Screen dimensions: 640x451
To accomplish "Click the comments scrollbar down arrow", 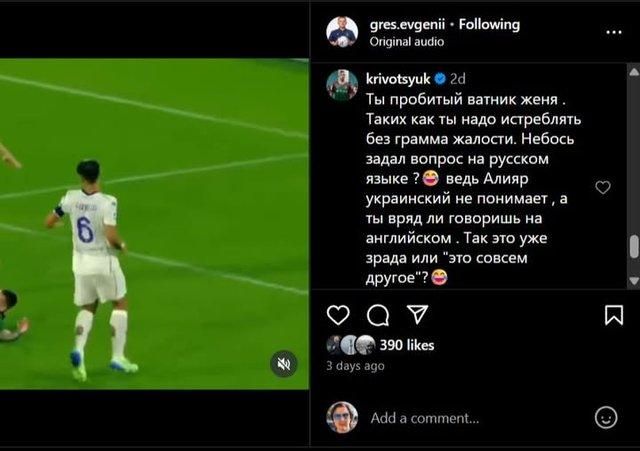I will [634, 281].
